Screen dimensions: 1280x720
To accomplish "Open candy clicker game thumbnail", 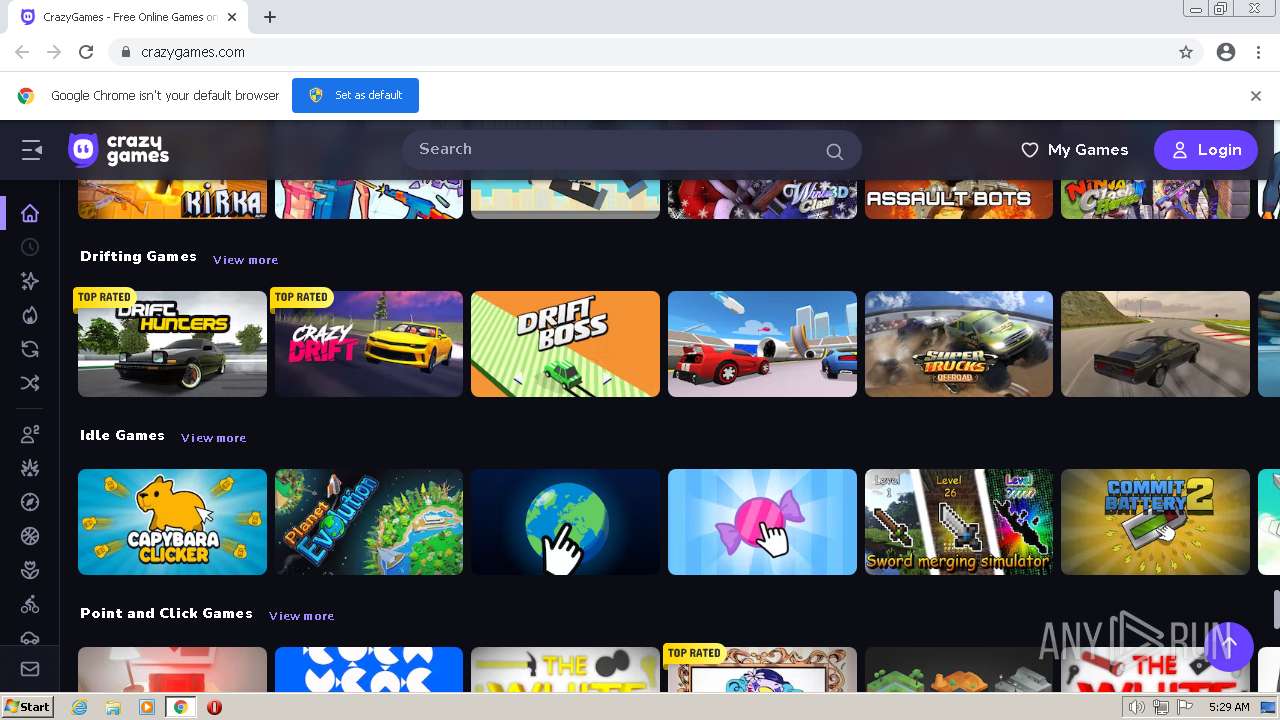I will point(762,522).
